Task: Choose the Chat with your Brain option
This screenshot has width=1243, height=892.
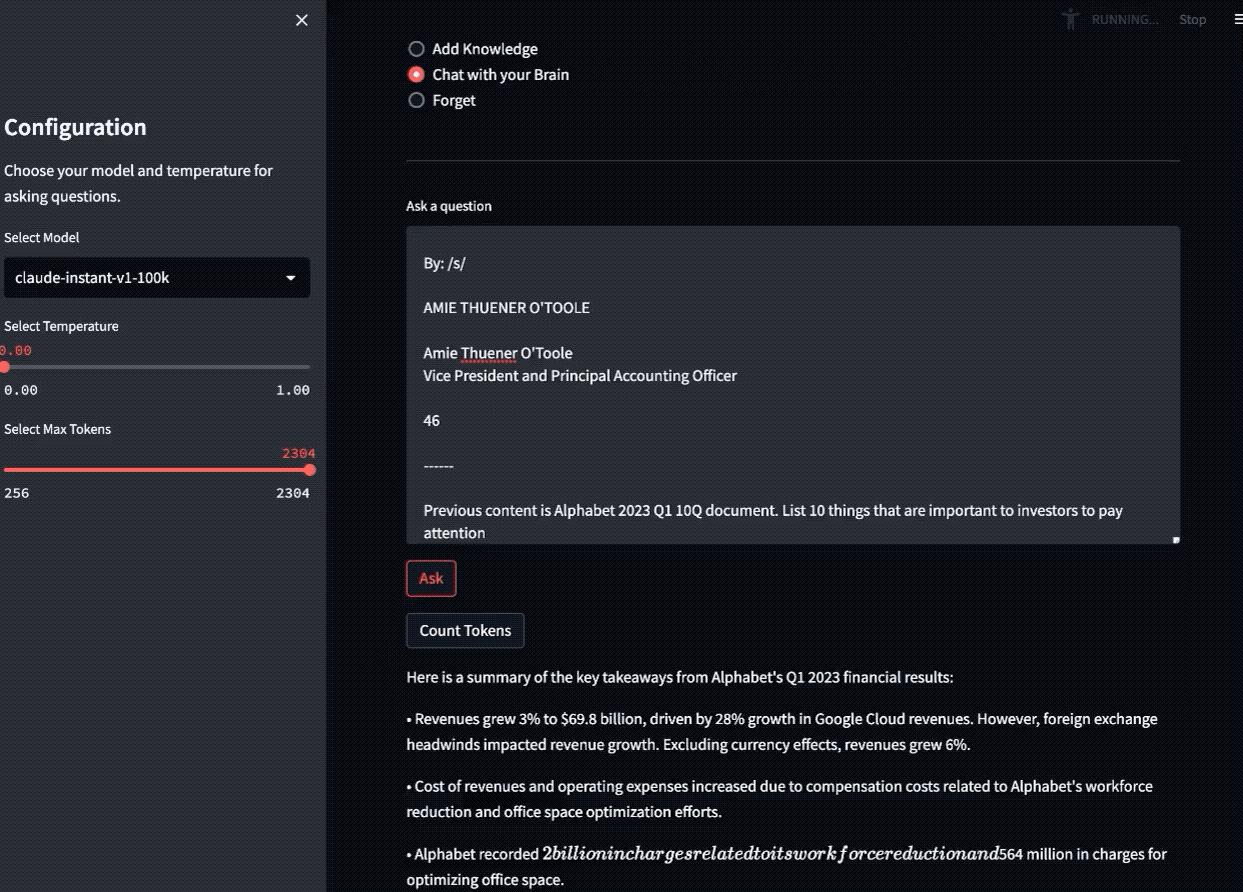Action: click(416, 74)
